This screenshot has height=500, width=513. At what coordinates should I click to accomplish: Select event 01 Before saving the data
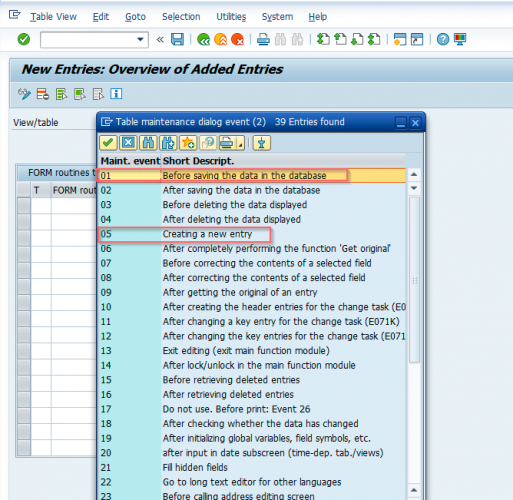tap(252, 175)
